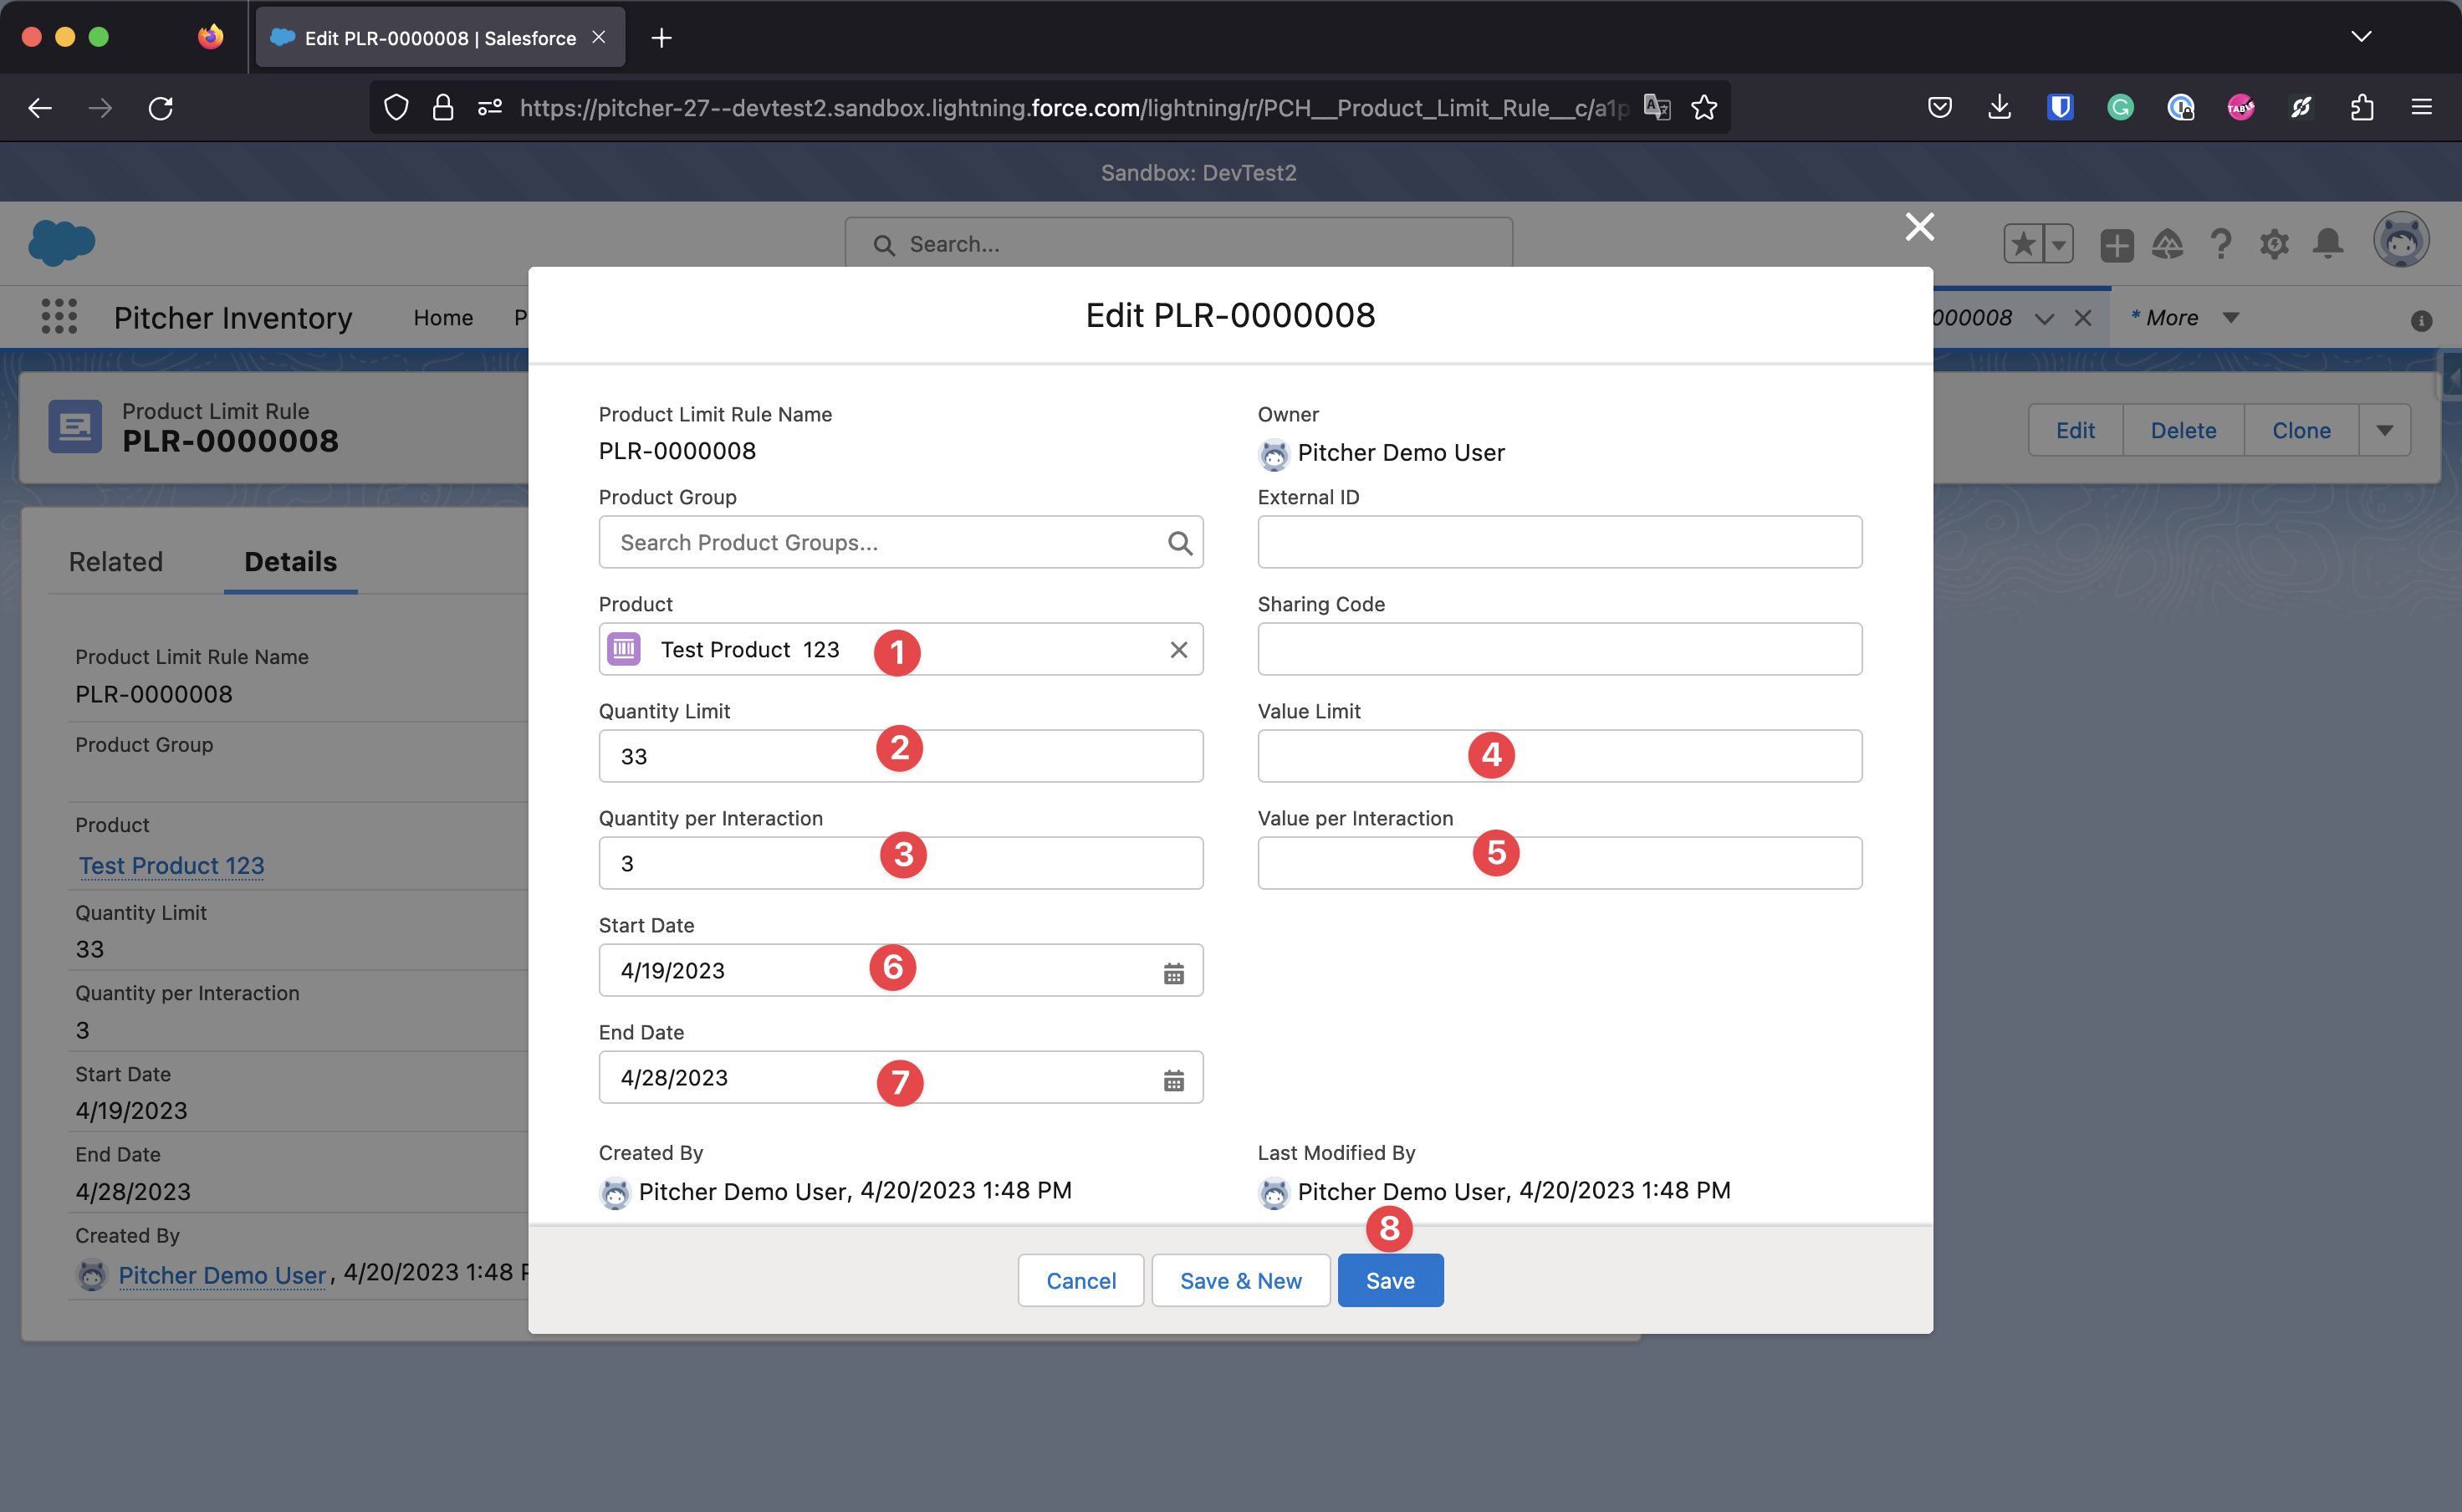Open the user avatar profile menu
The width and height of the screenshot is (2462, 1512).
(2402, 240)
